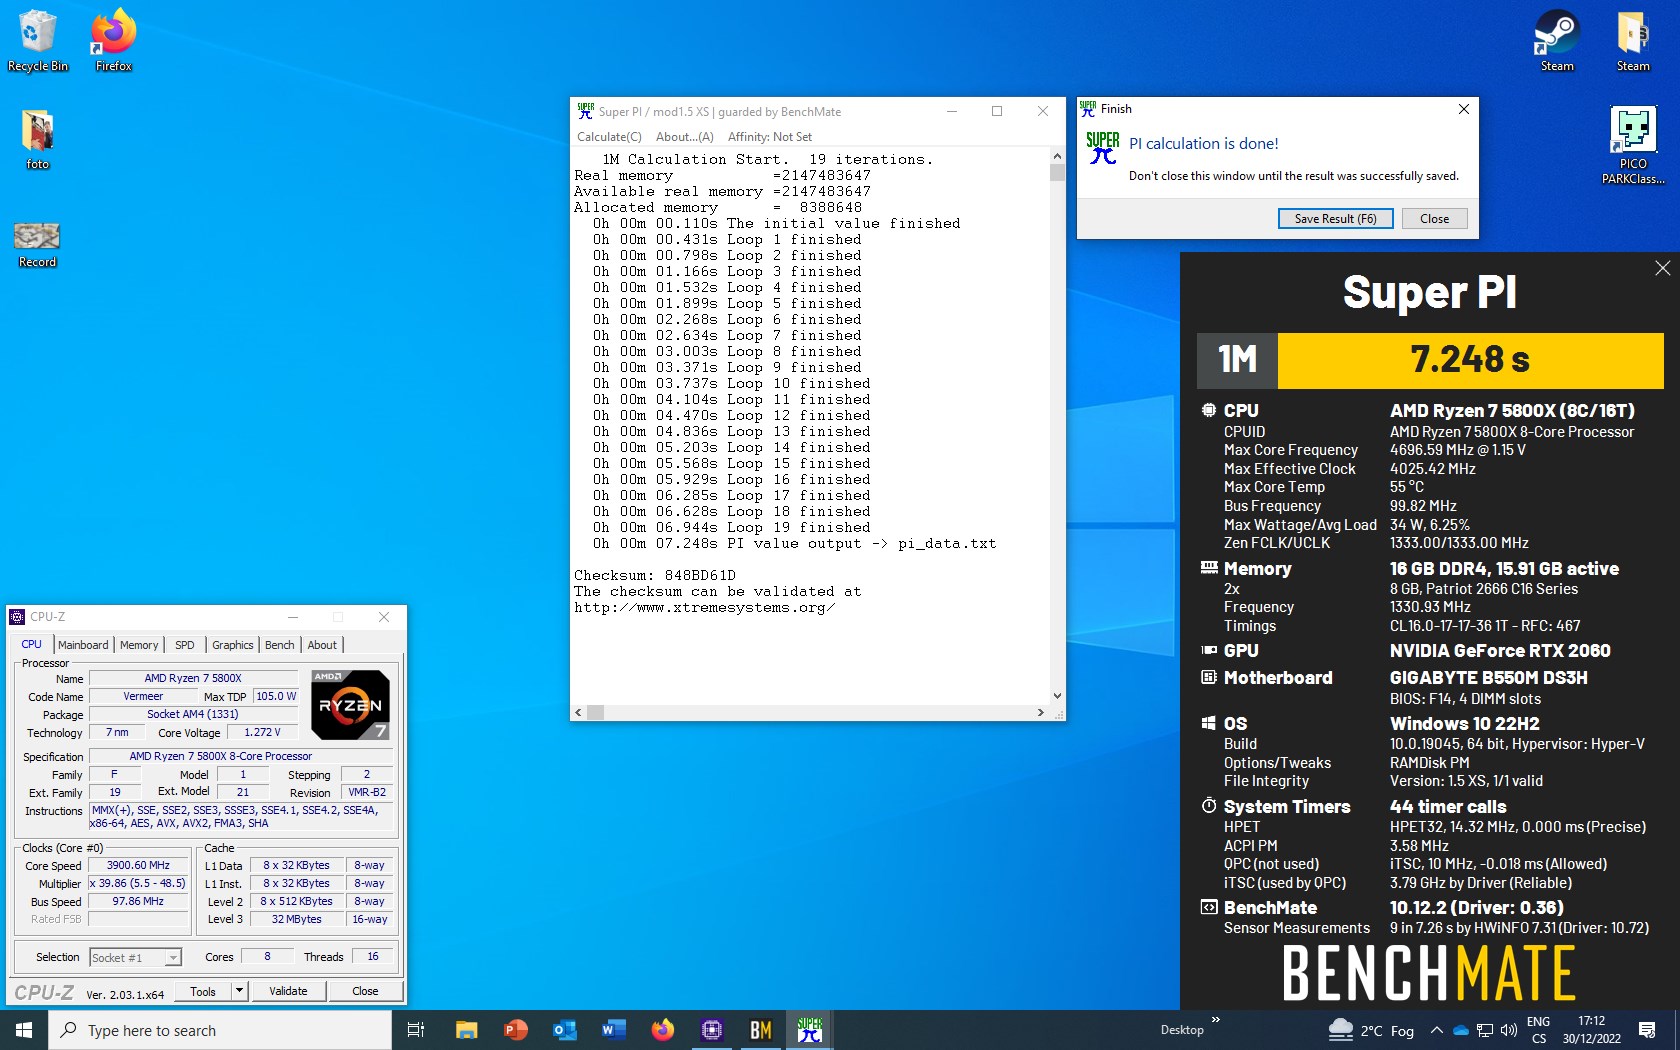Open the PICO PARKClassic desktop icon
This screenshot has width=1680, height=1050.
click(x=1633, y=146)
